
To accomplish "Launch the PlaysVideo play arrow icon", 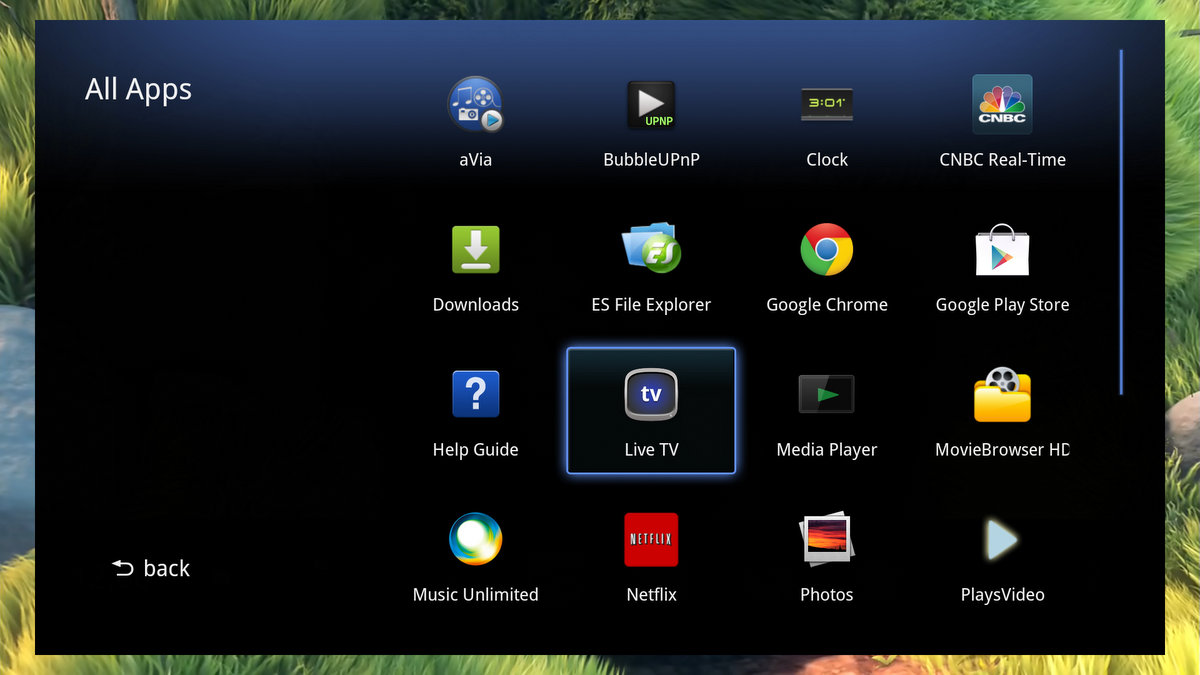I will (1002, 540).
